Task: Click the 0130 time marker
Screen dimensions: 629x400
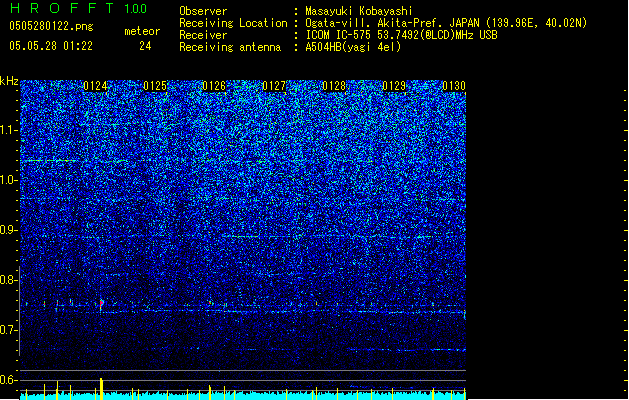Action: pyautogui.click(x=454, y=86)
